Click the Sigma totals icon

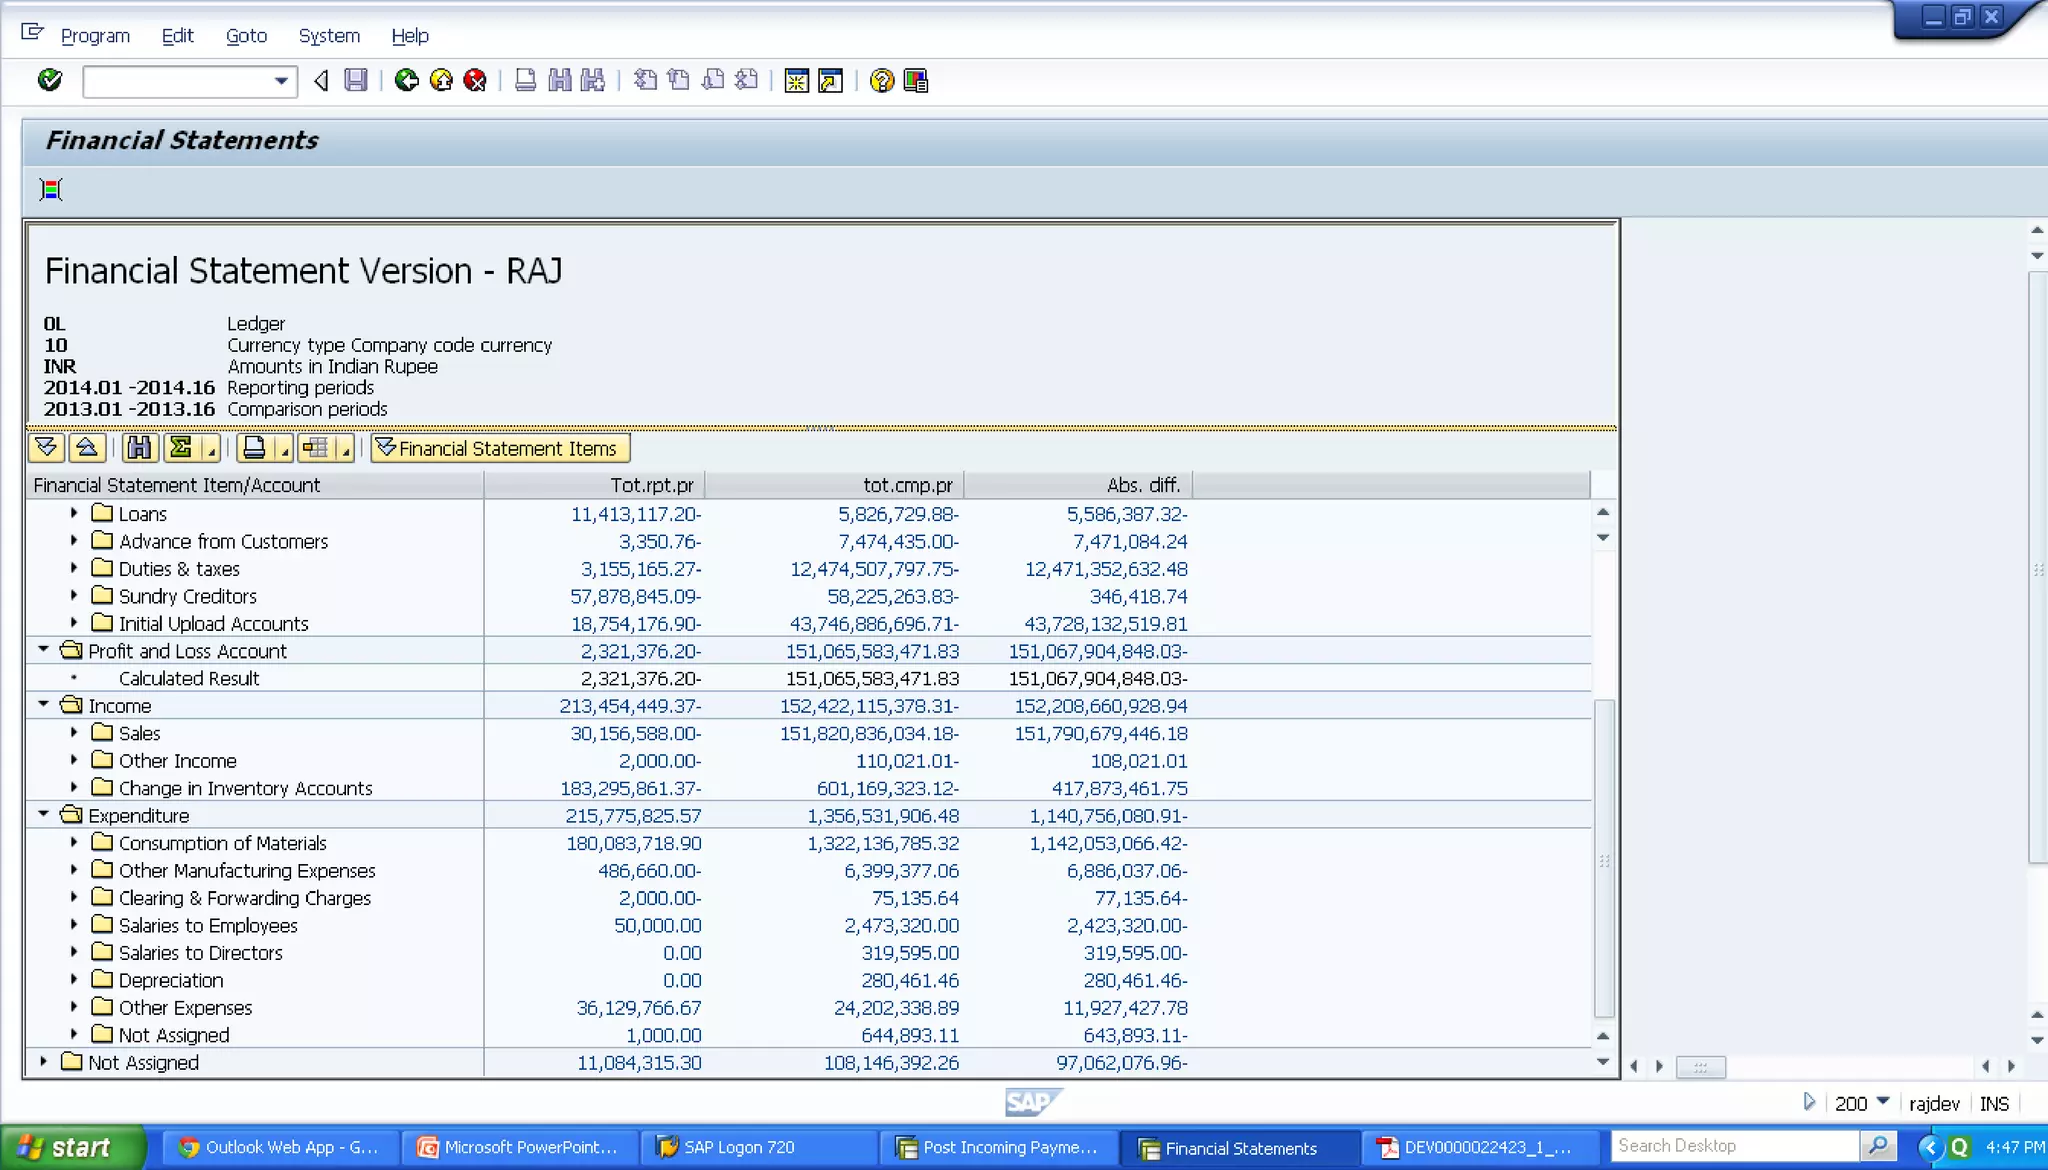tap(181, 448)
